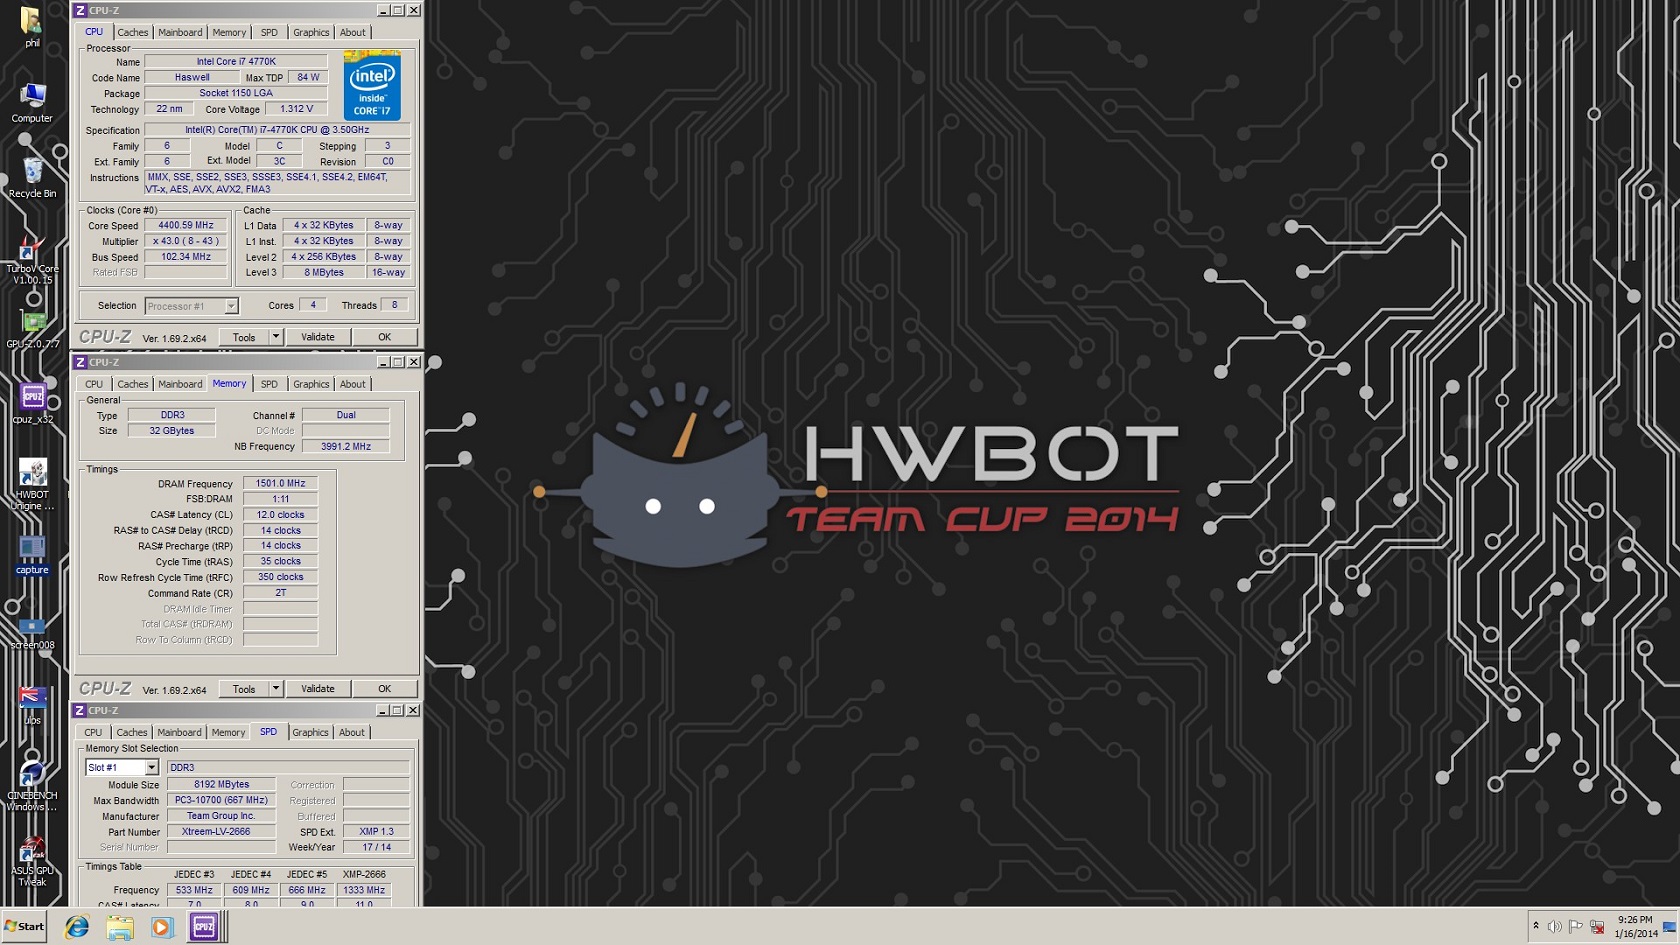Viewport: 1680px width, 945px height.
Task: Open Memory tab in top CPU-Z window
Action: click(x=229, y=32)
